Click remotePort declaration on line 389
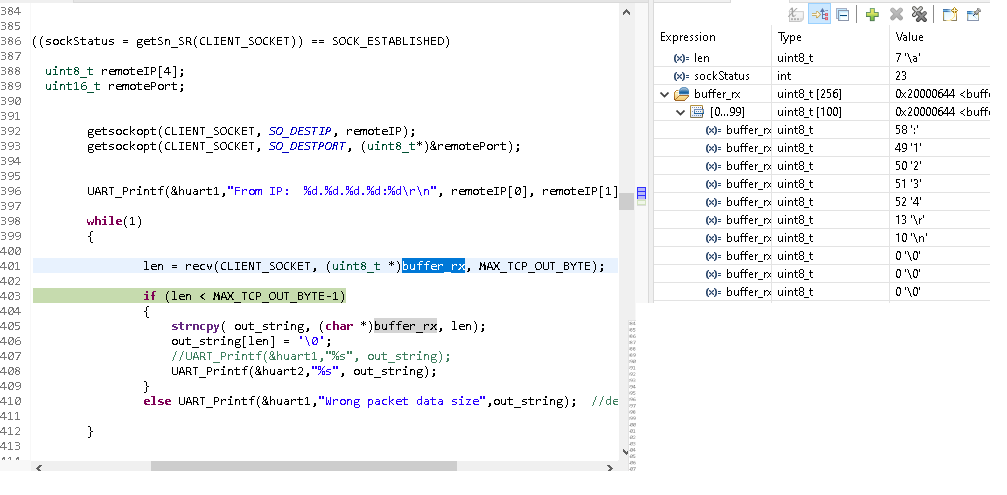Image resolution: width=1007 pixels, height=495 pixels. (146, 86)
